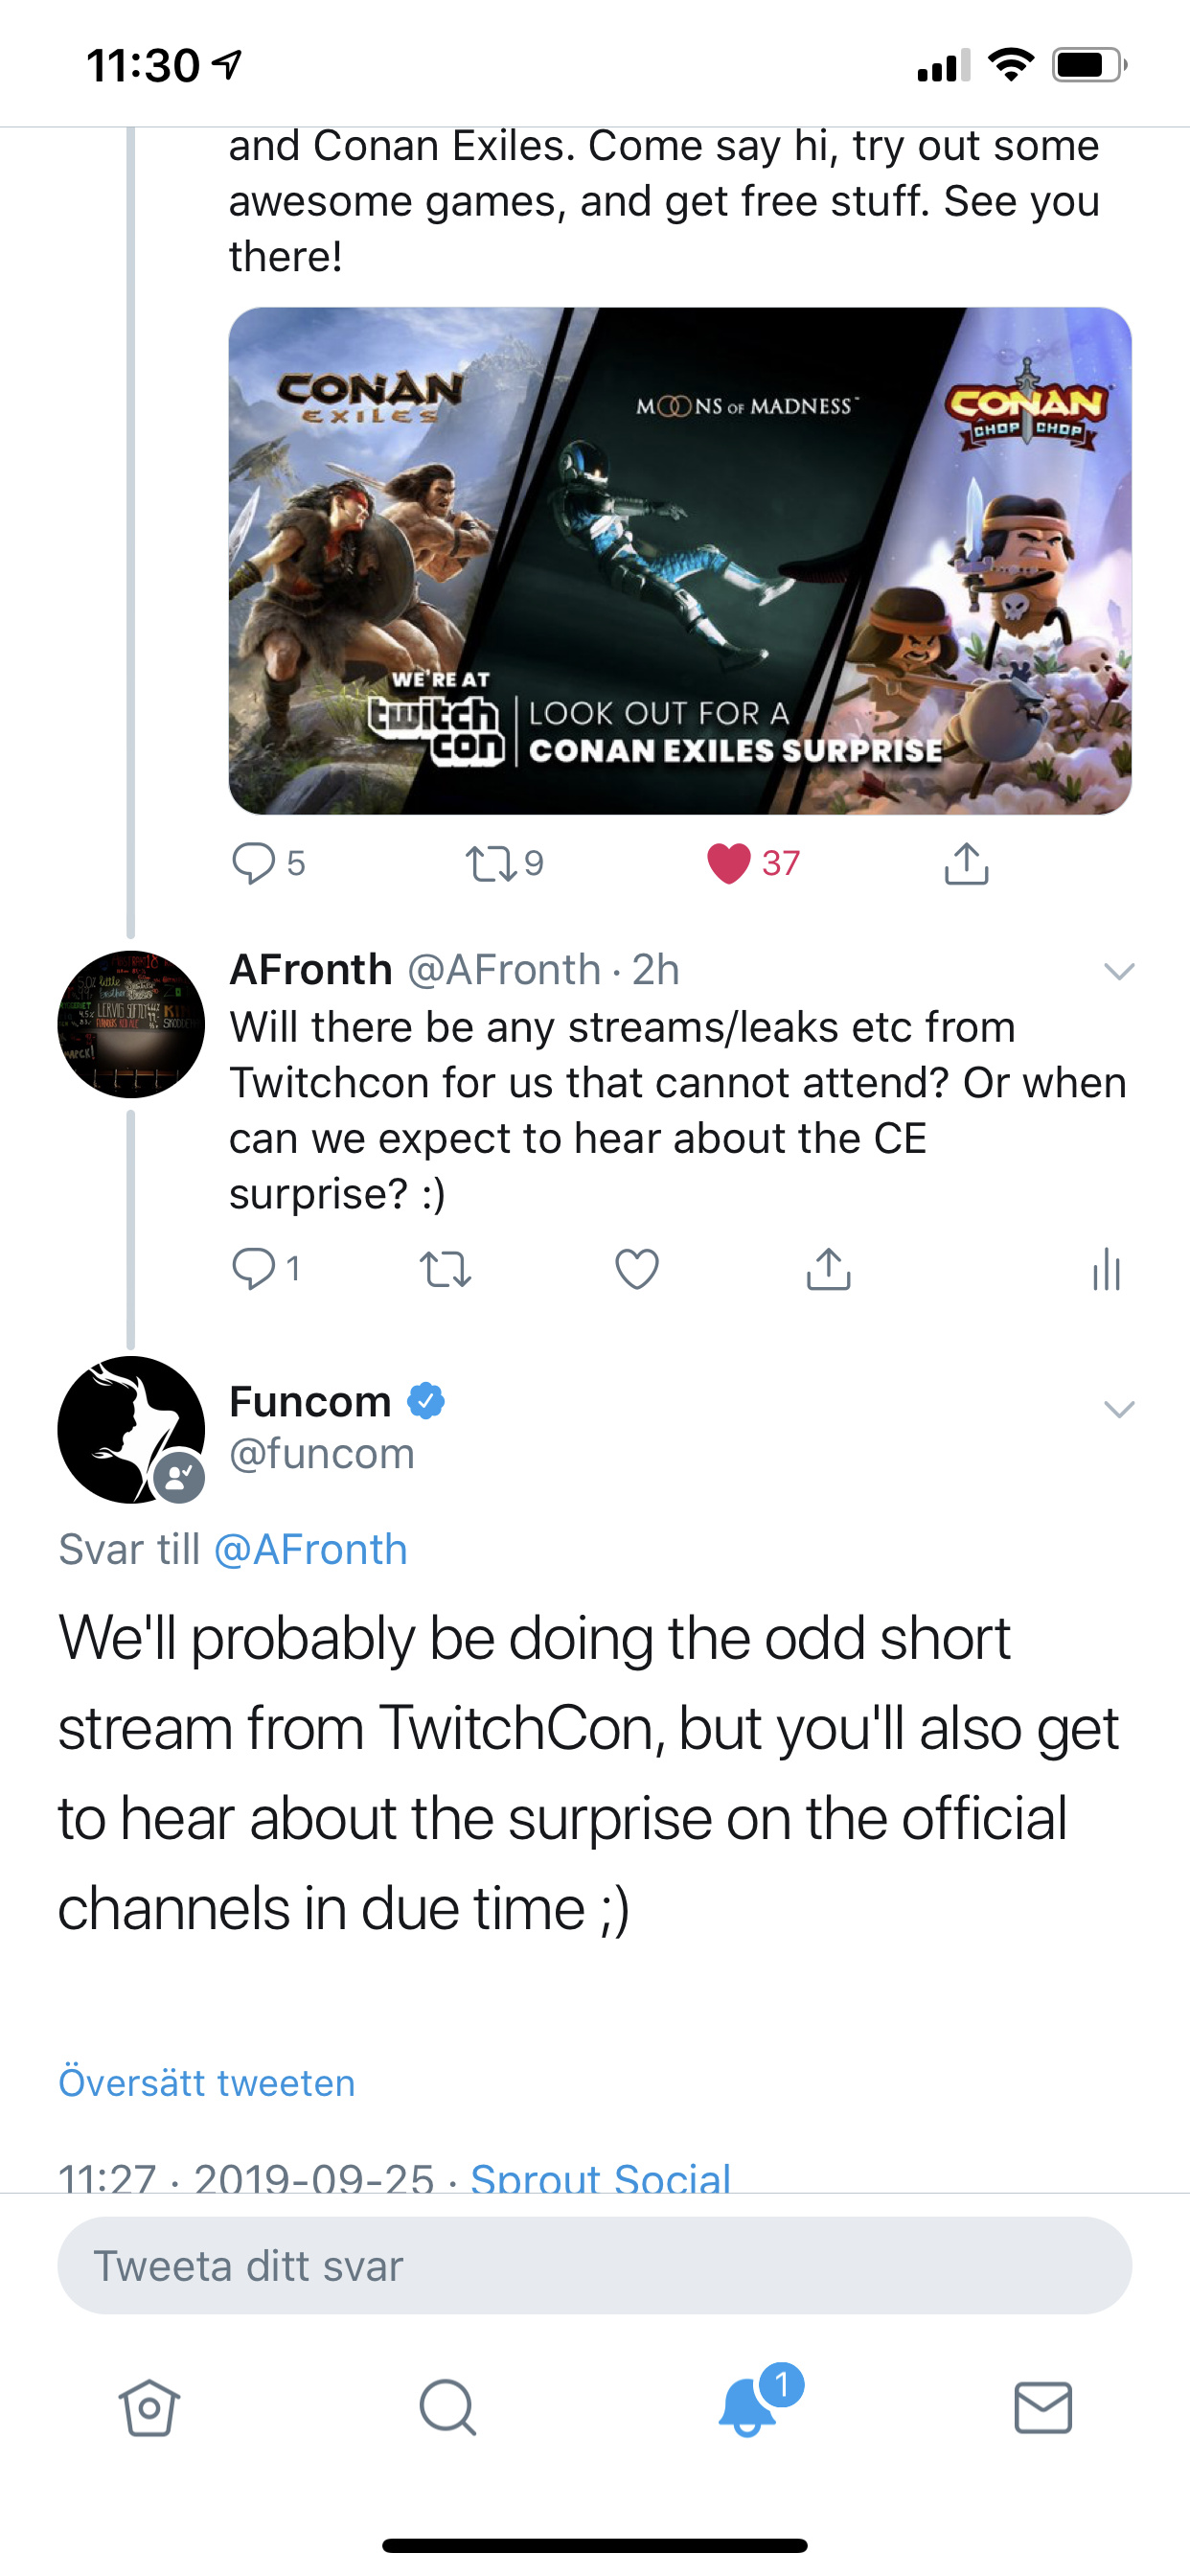This screenshot has width=1190, height=2576.
Task: Open options chevron on Funcom's reply
Action: coord(1119,1409)
